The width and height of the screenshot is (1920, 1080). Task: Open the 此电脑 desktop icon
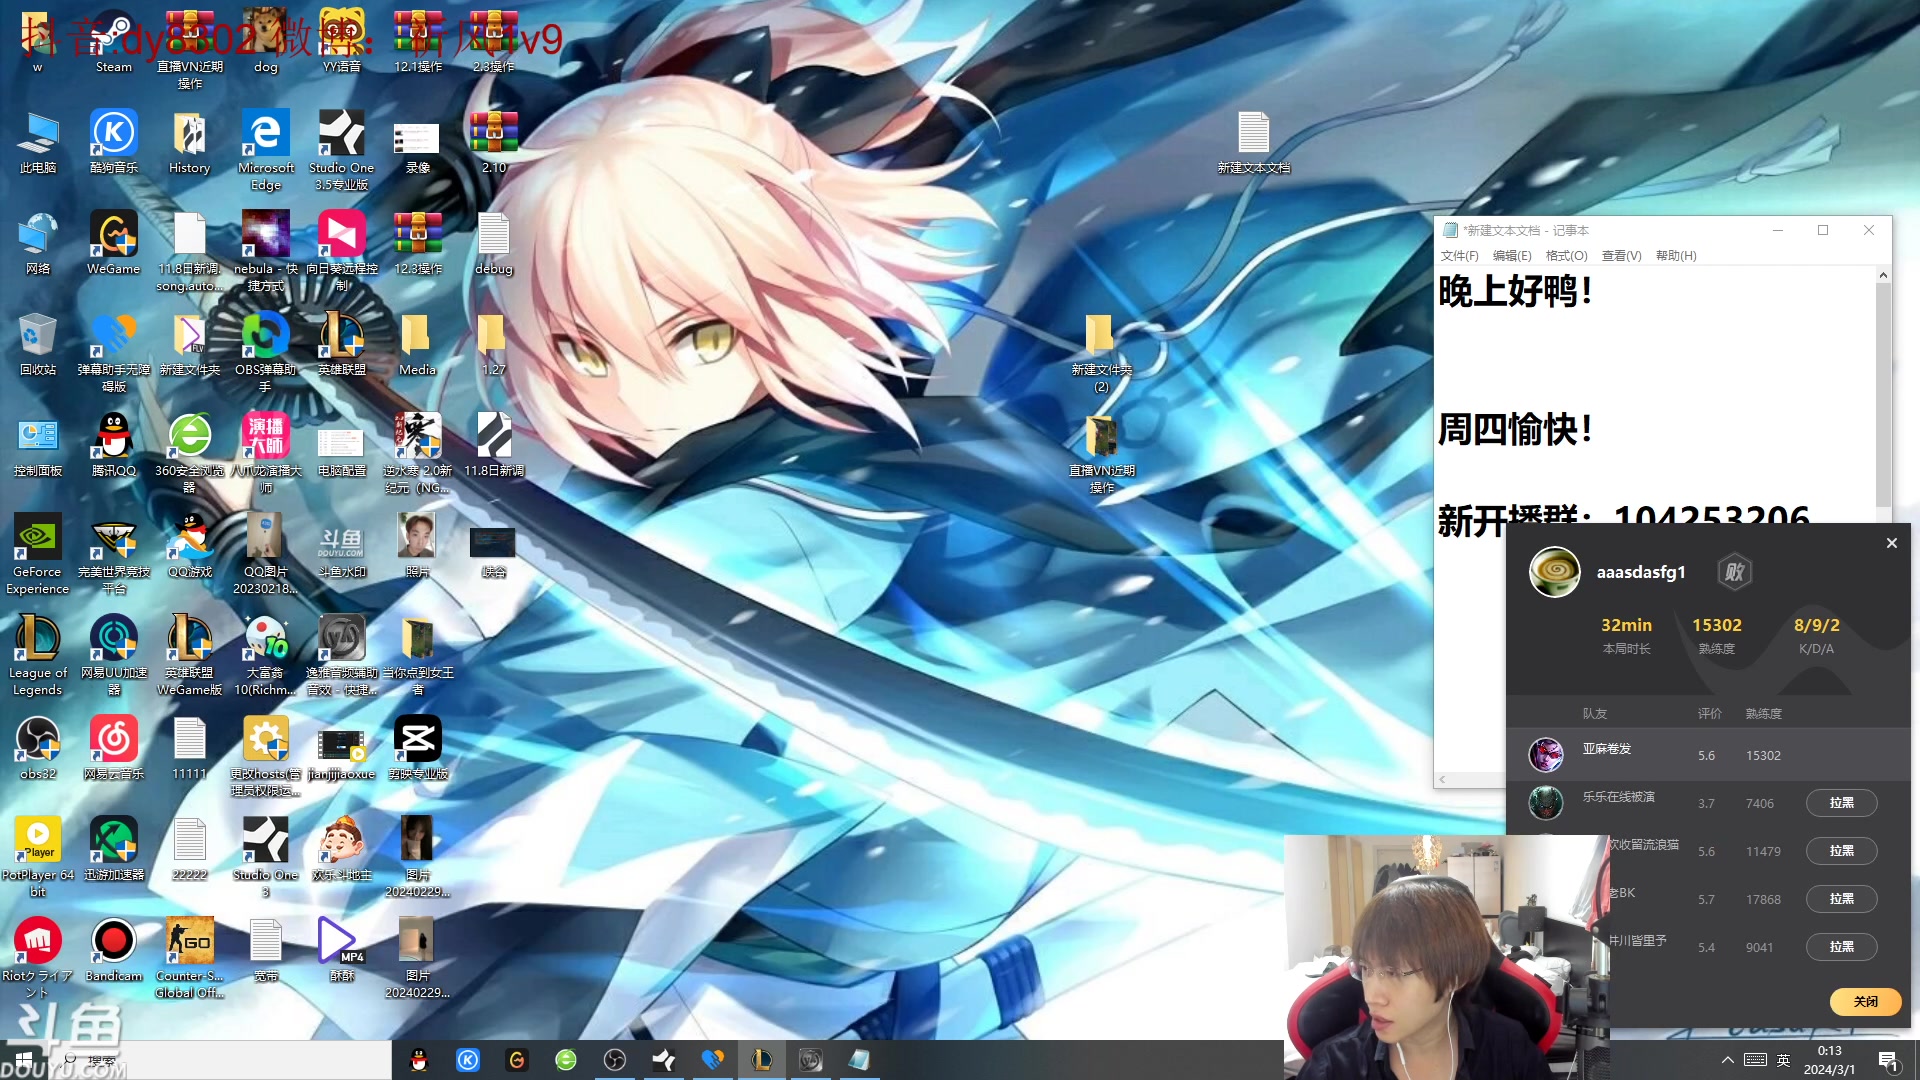(37, 141)
